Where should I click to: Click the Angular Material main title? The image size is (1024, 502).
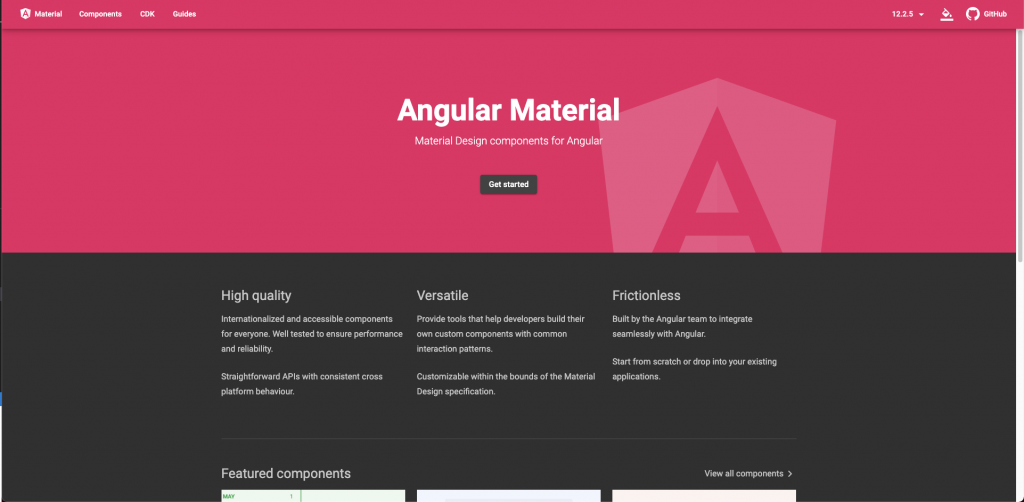pos(508,110)
